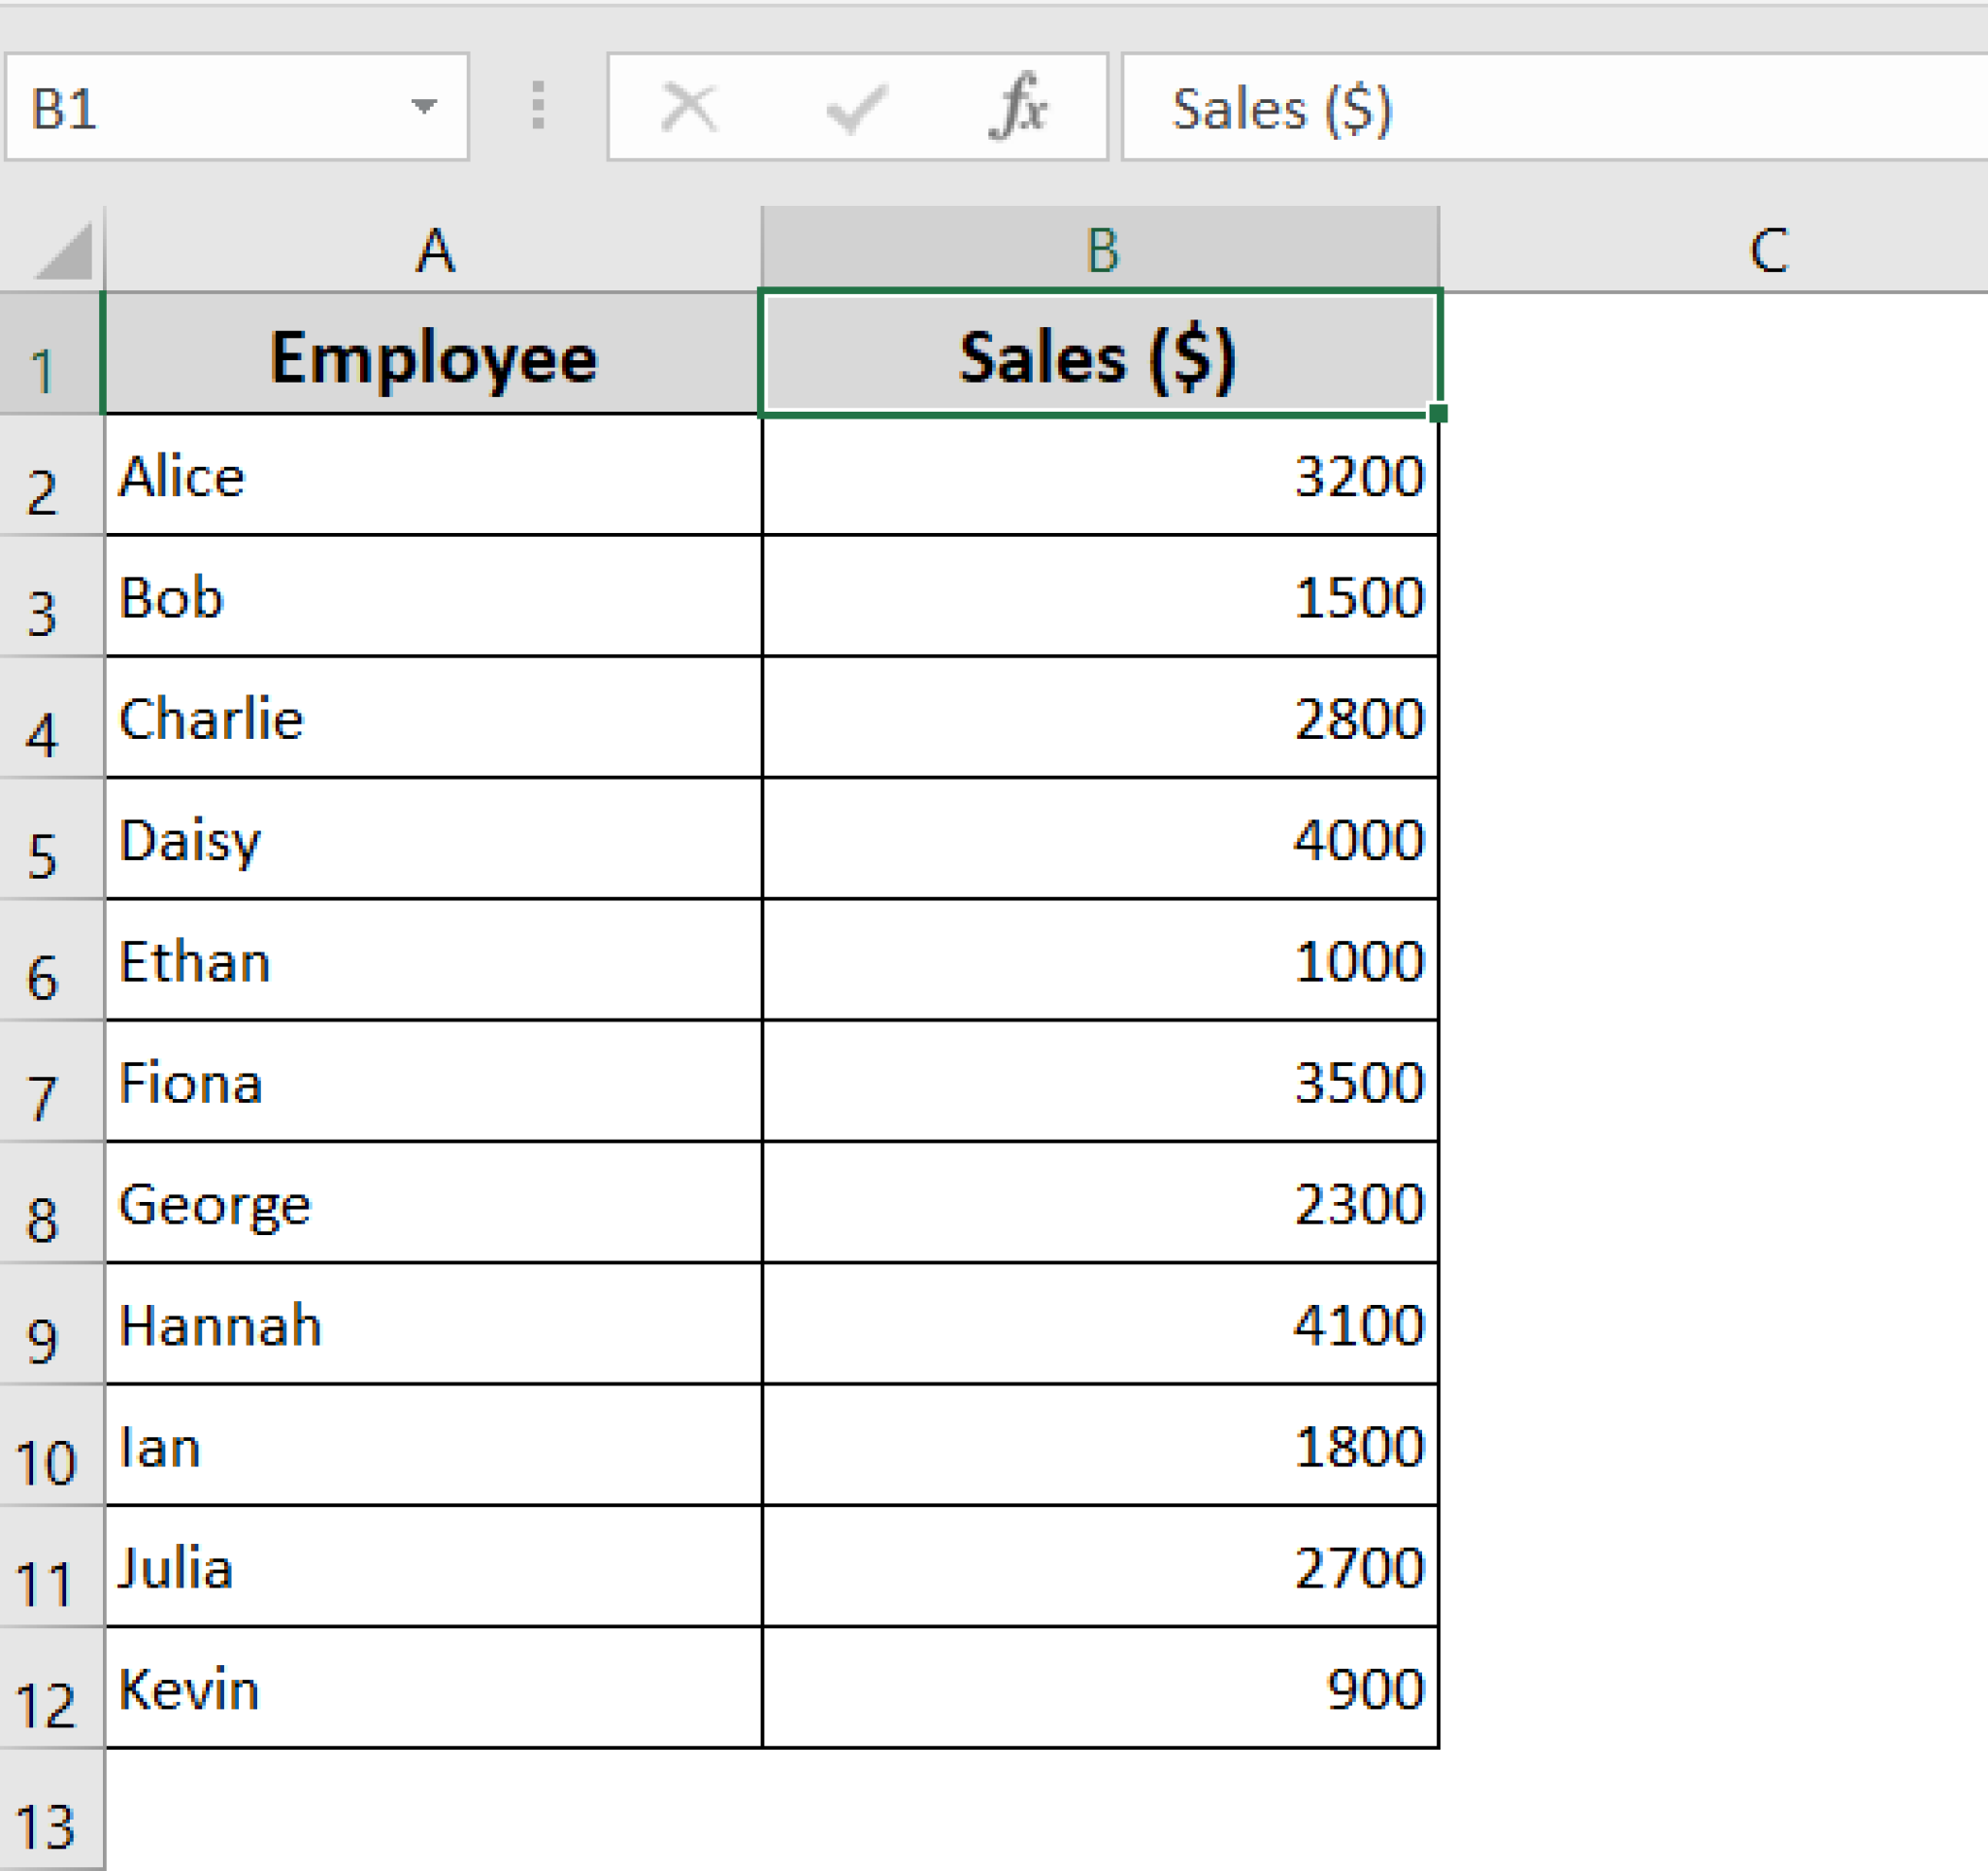
Task: Click the Cancel (X) icon beside formula bar
Action: pyautogui.click(x=690, y=107)
